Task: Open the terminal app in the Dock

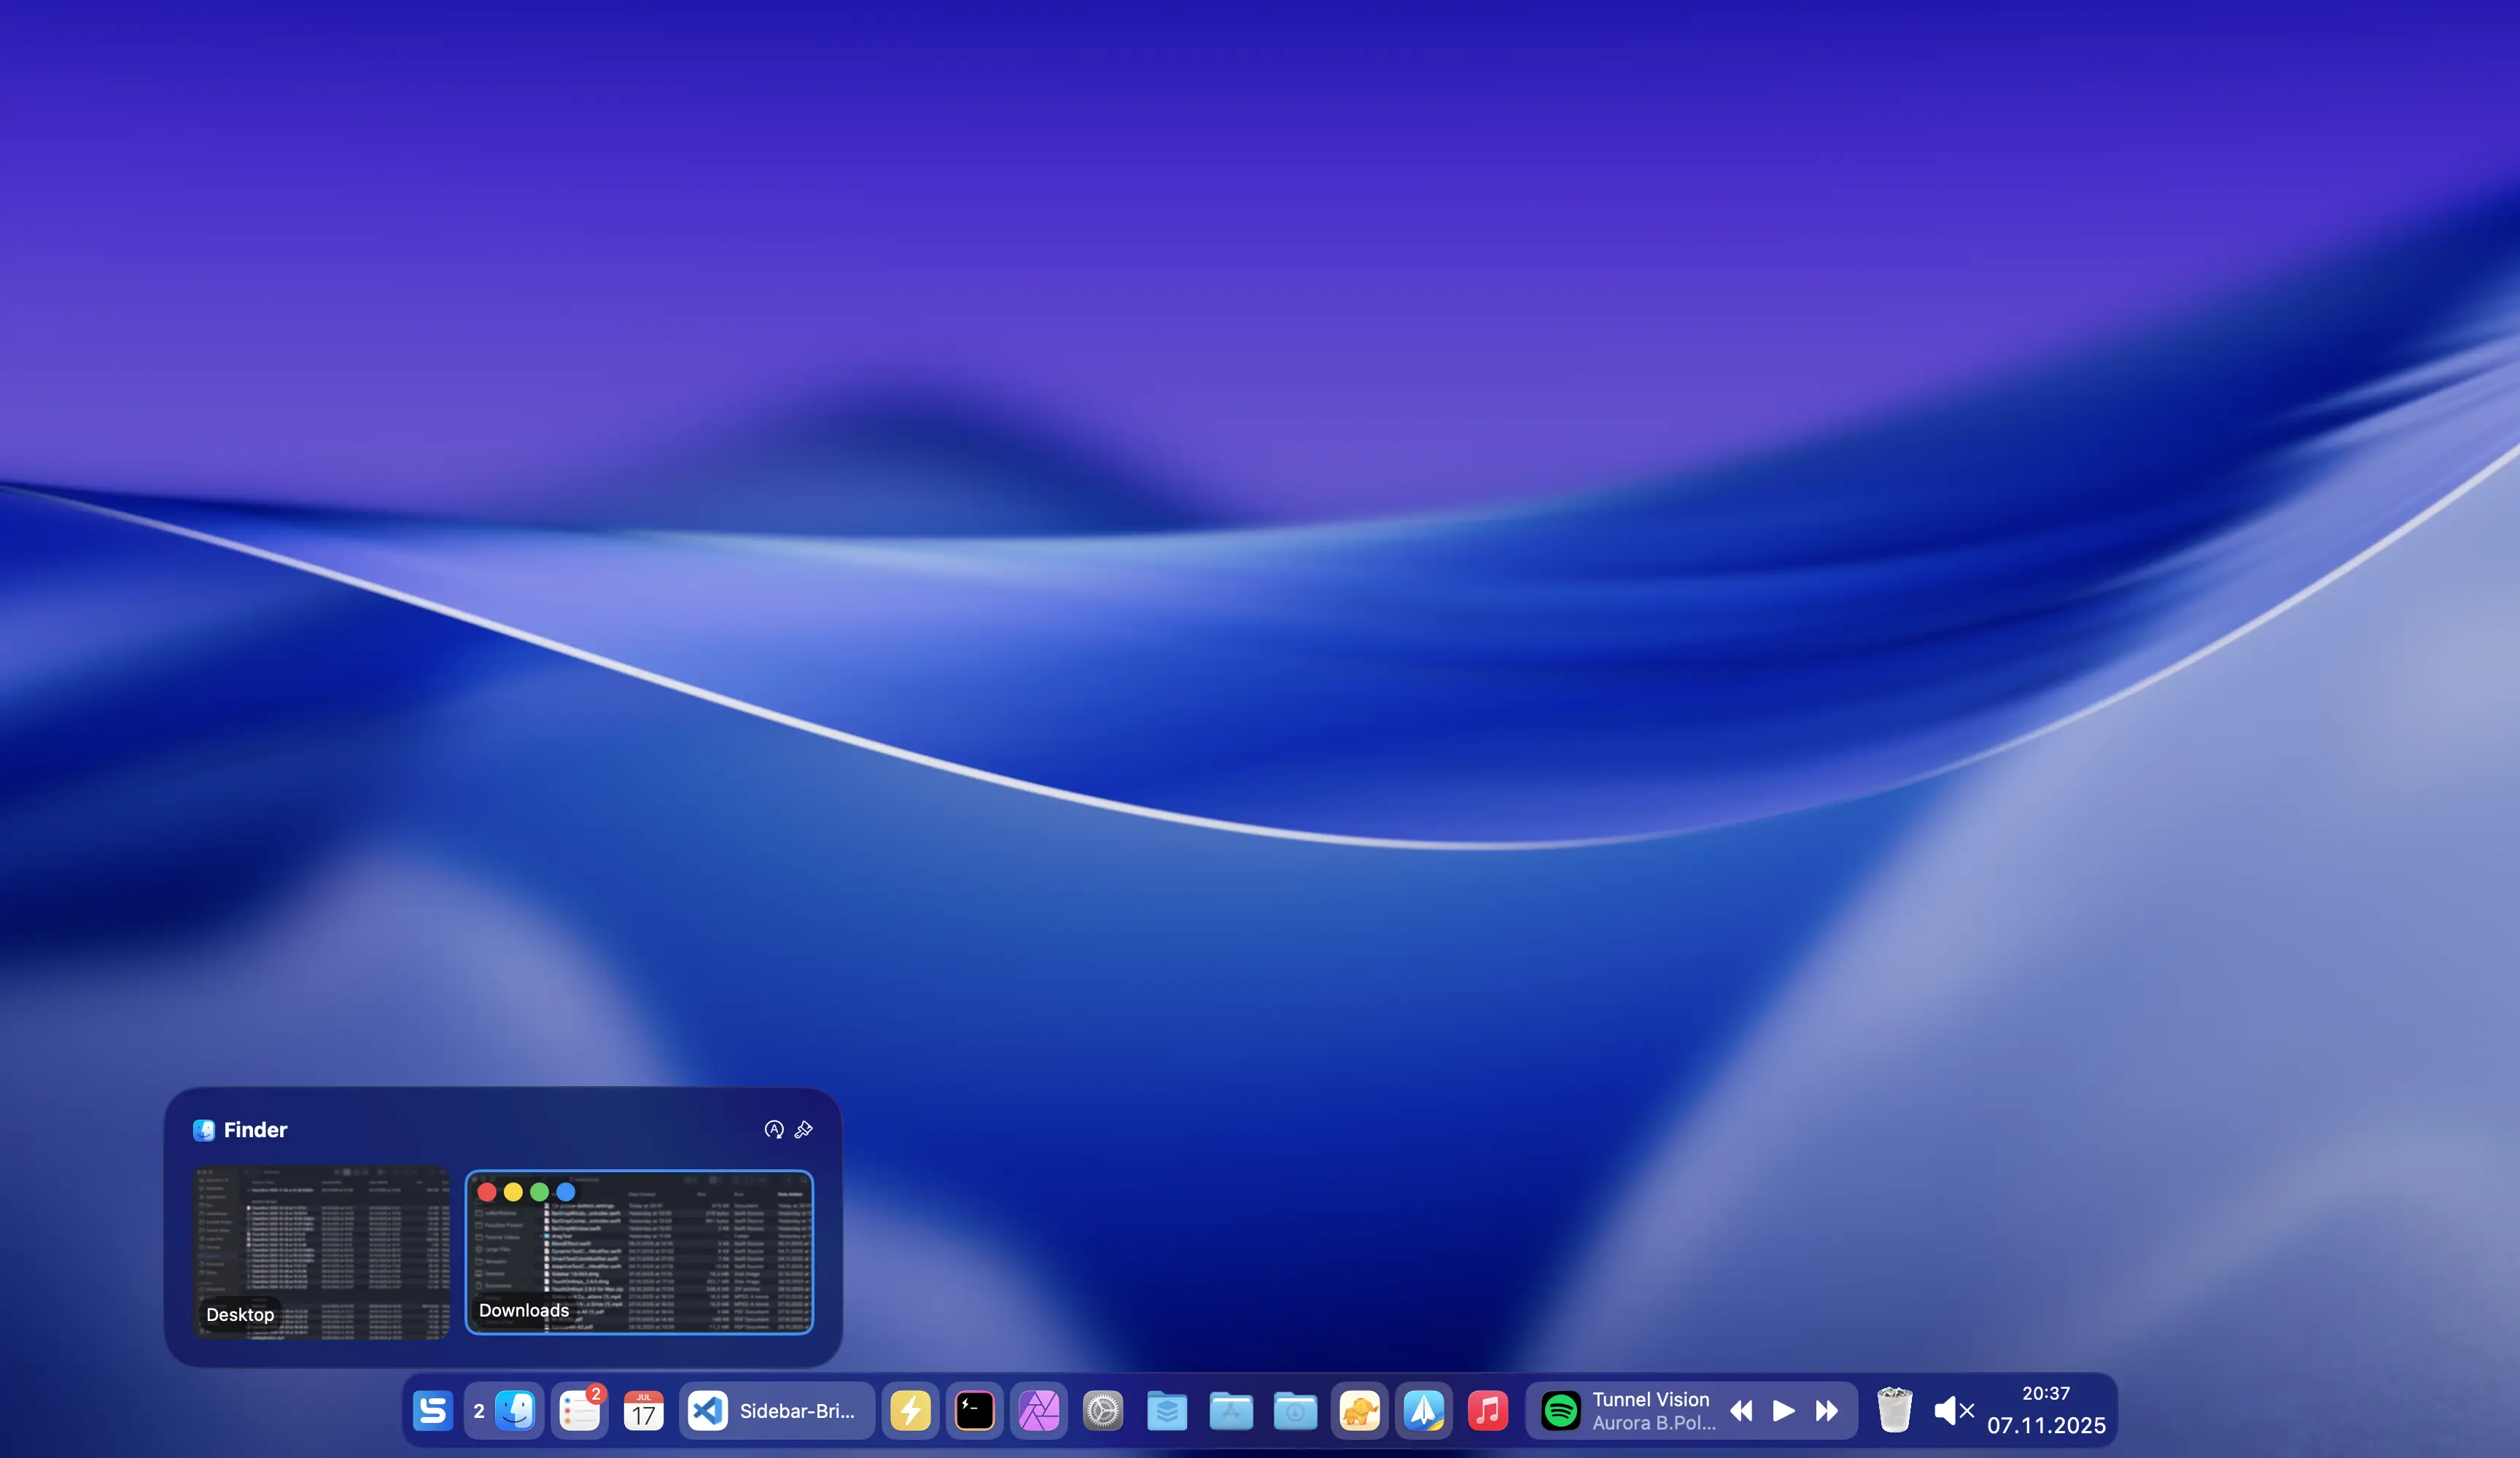Action: coord(973,1410)
